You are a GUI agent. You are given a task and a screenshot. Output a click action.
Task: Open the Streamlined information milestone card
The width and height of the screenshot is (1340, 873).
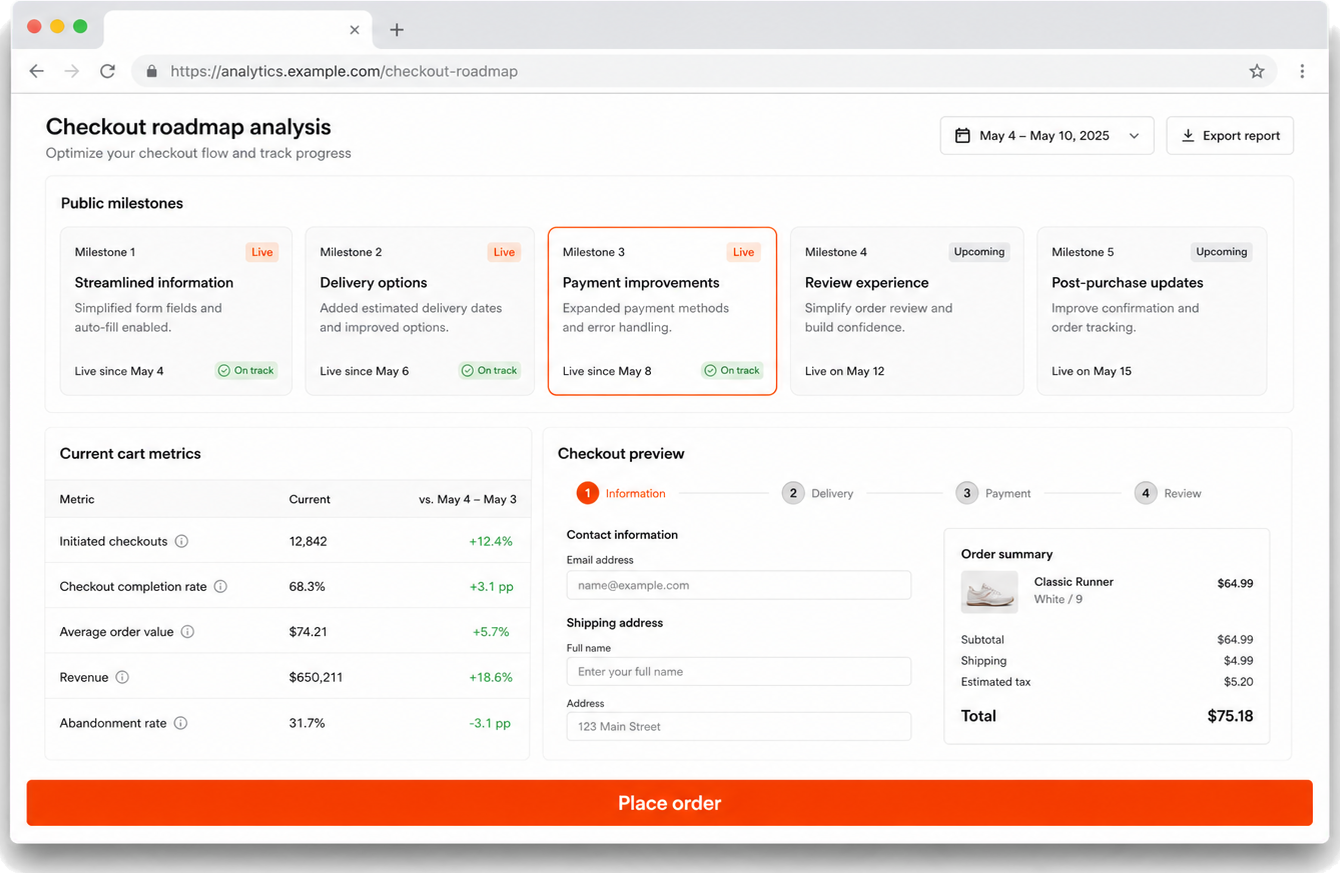click(x=176, y=311)
